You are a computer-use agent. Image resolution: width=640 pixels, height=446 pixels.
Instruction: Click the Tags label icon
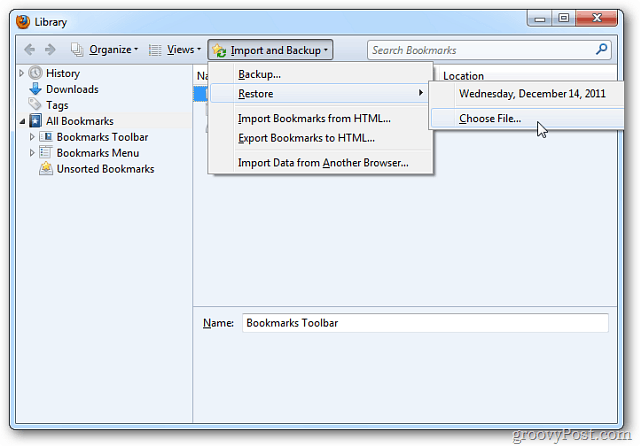pyautogui.click(x=35, y=104)
